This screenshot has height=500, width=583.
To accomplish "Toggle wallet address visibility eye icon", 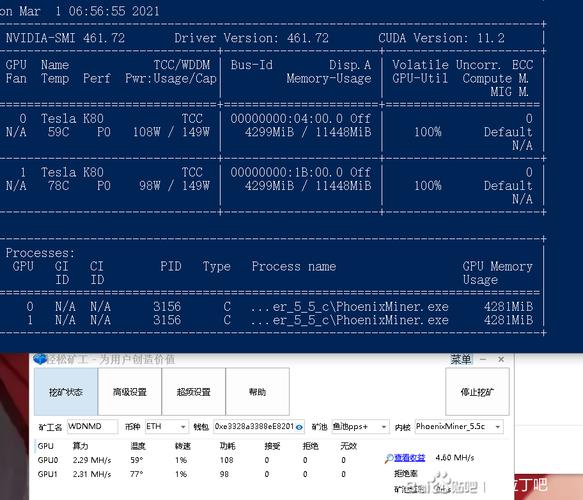I will click(299, 427).
